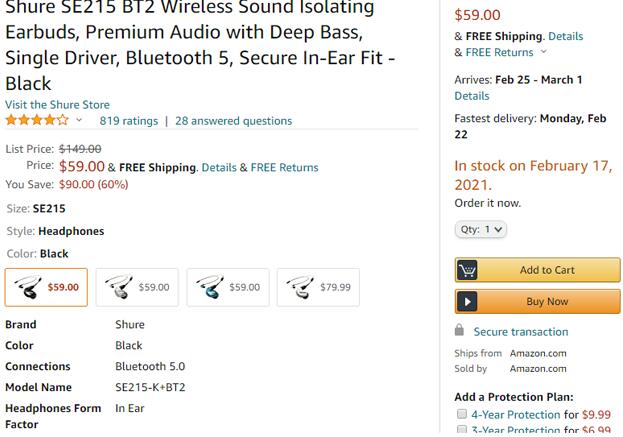Screen dimensions: 623x437
Task: Click the play icon on Buy Now
Action: point(467,301)
